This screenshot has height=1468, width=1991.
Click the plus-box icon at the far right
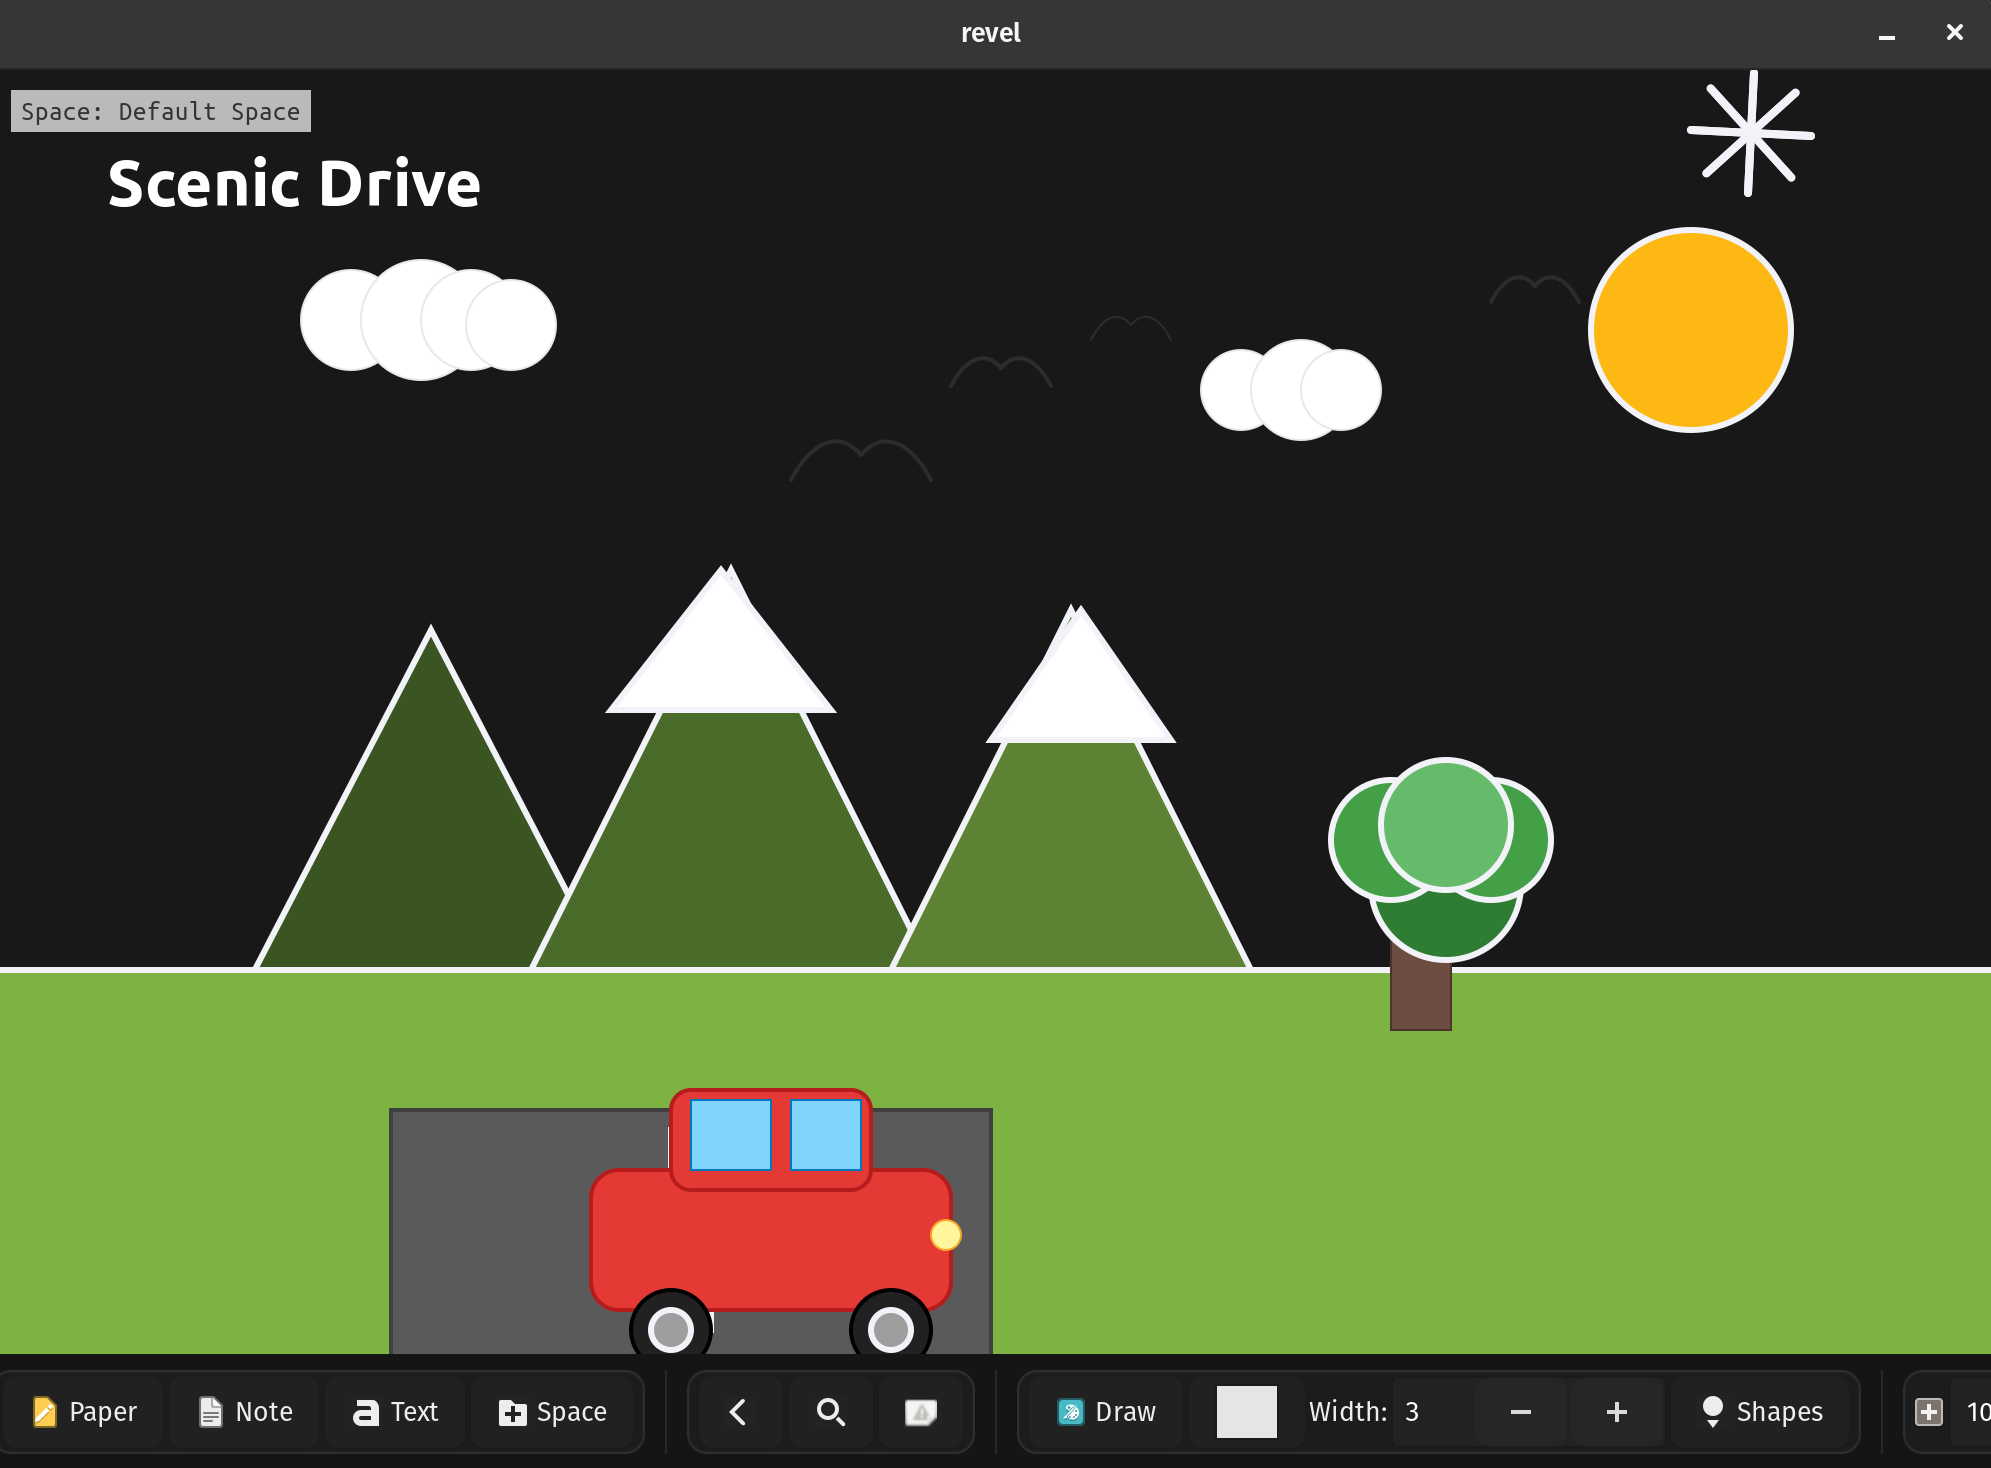point(1928,1411)
